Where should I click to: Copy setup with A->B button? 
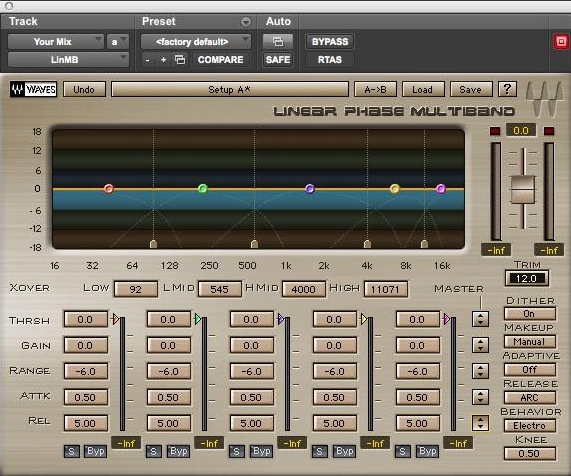point(375,89)
